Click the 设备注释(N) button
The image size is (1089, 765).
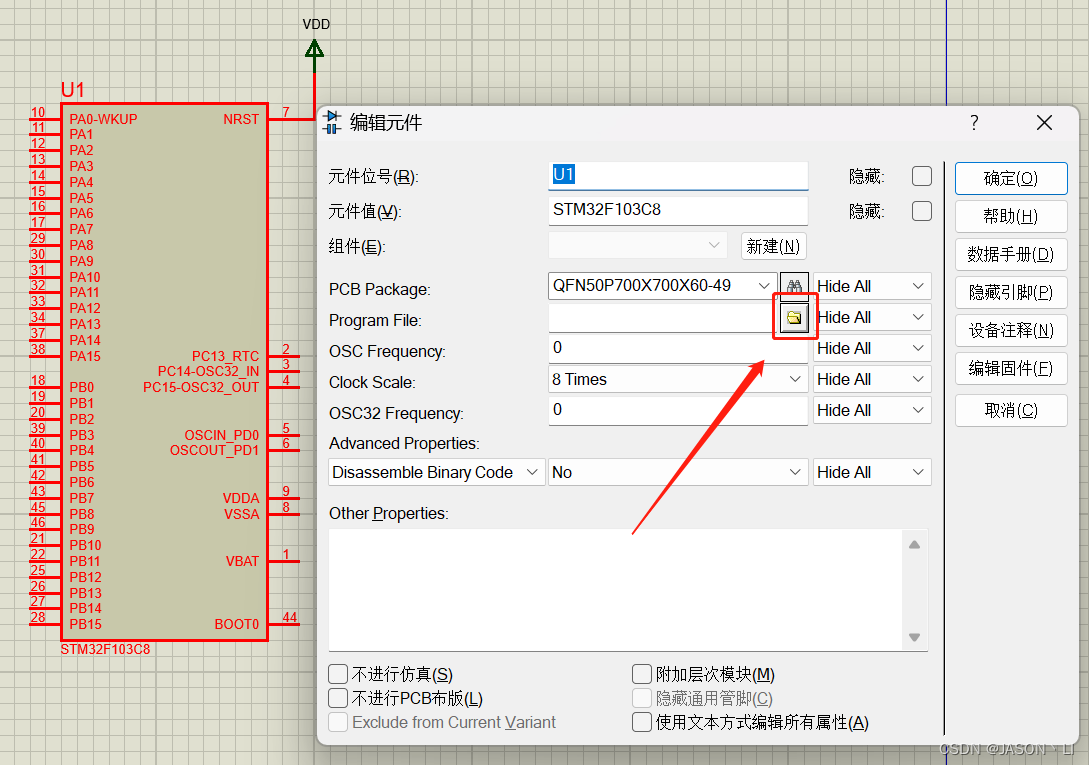tap(1011, 331)
